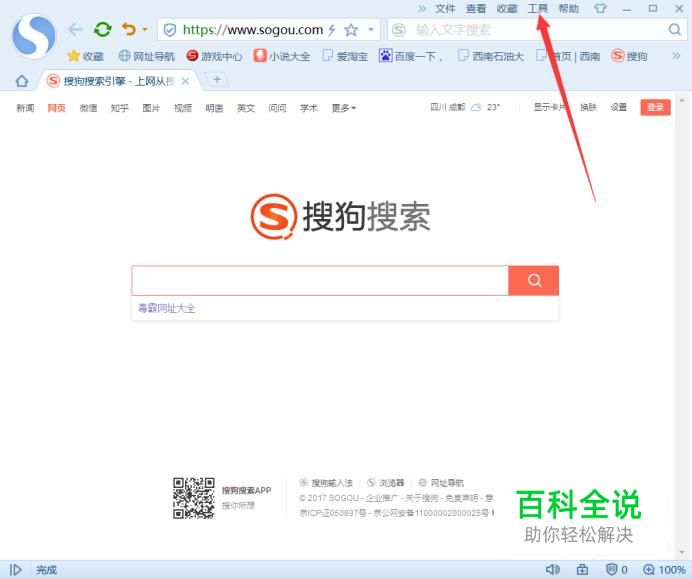Mute sound with status bar speaker icon
The image size is (692, 579).
click(x=553, y=569)
